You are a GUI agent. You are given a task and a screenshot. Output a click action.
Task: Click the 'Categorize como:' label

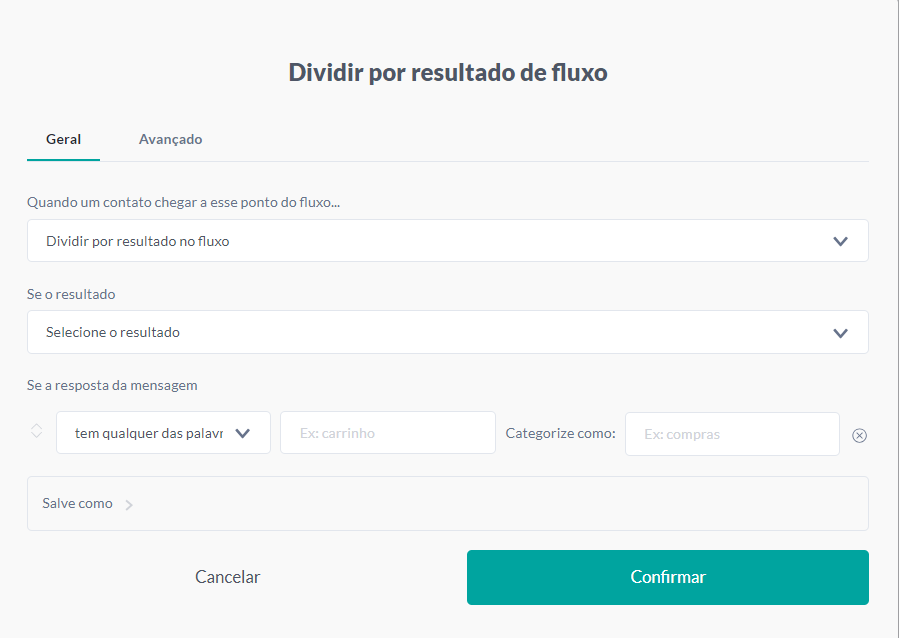pos(560,433)
